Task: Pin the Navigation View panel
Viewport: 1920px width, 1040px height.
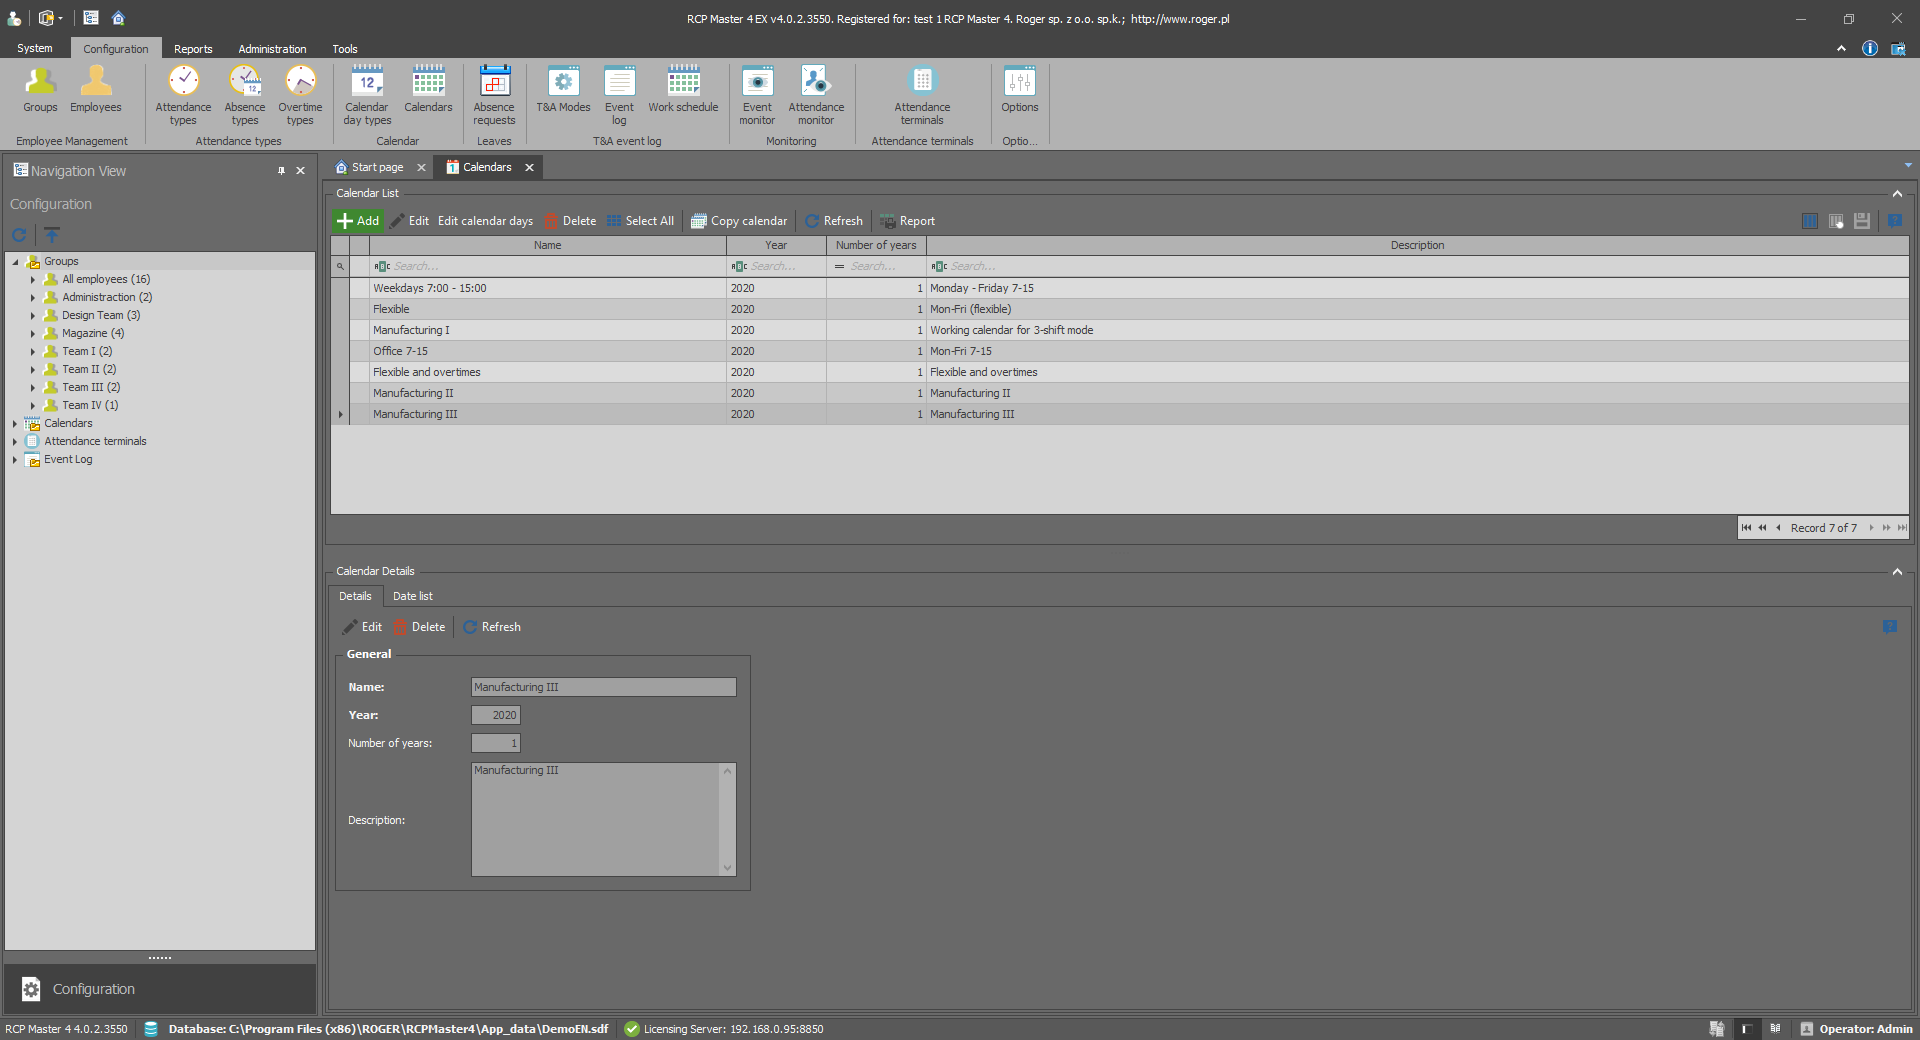Action: 281,171
